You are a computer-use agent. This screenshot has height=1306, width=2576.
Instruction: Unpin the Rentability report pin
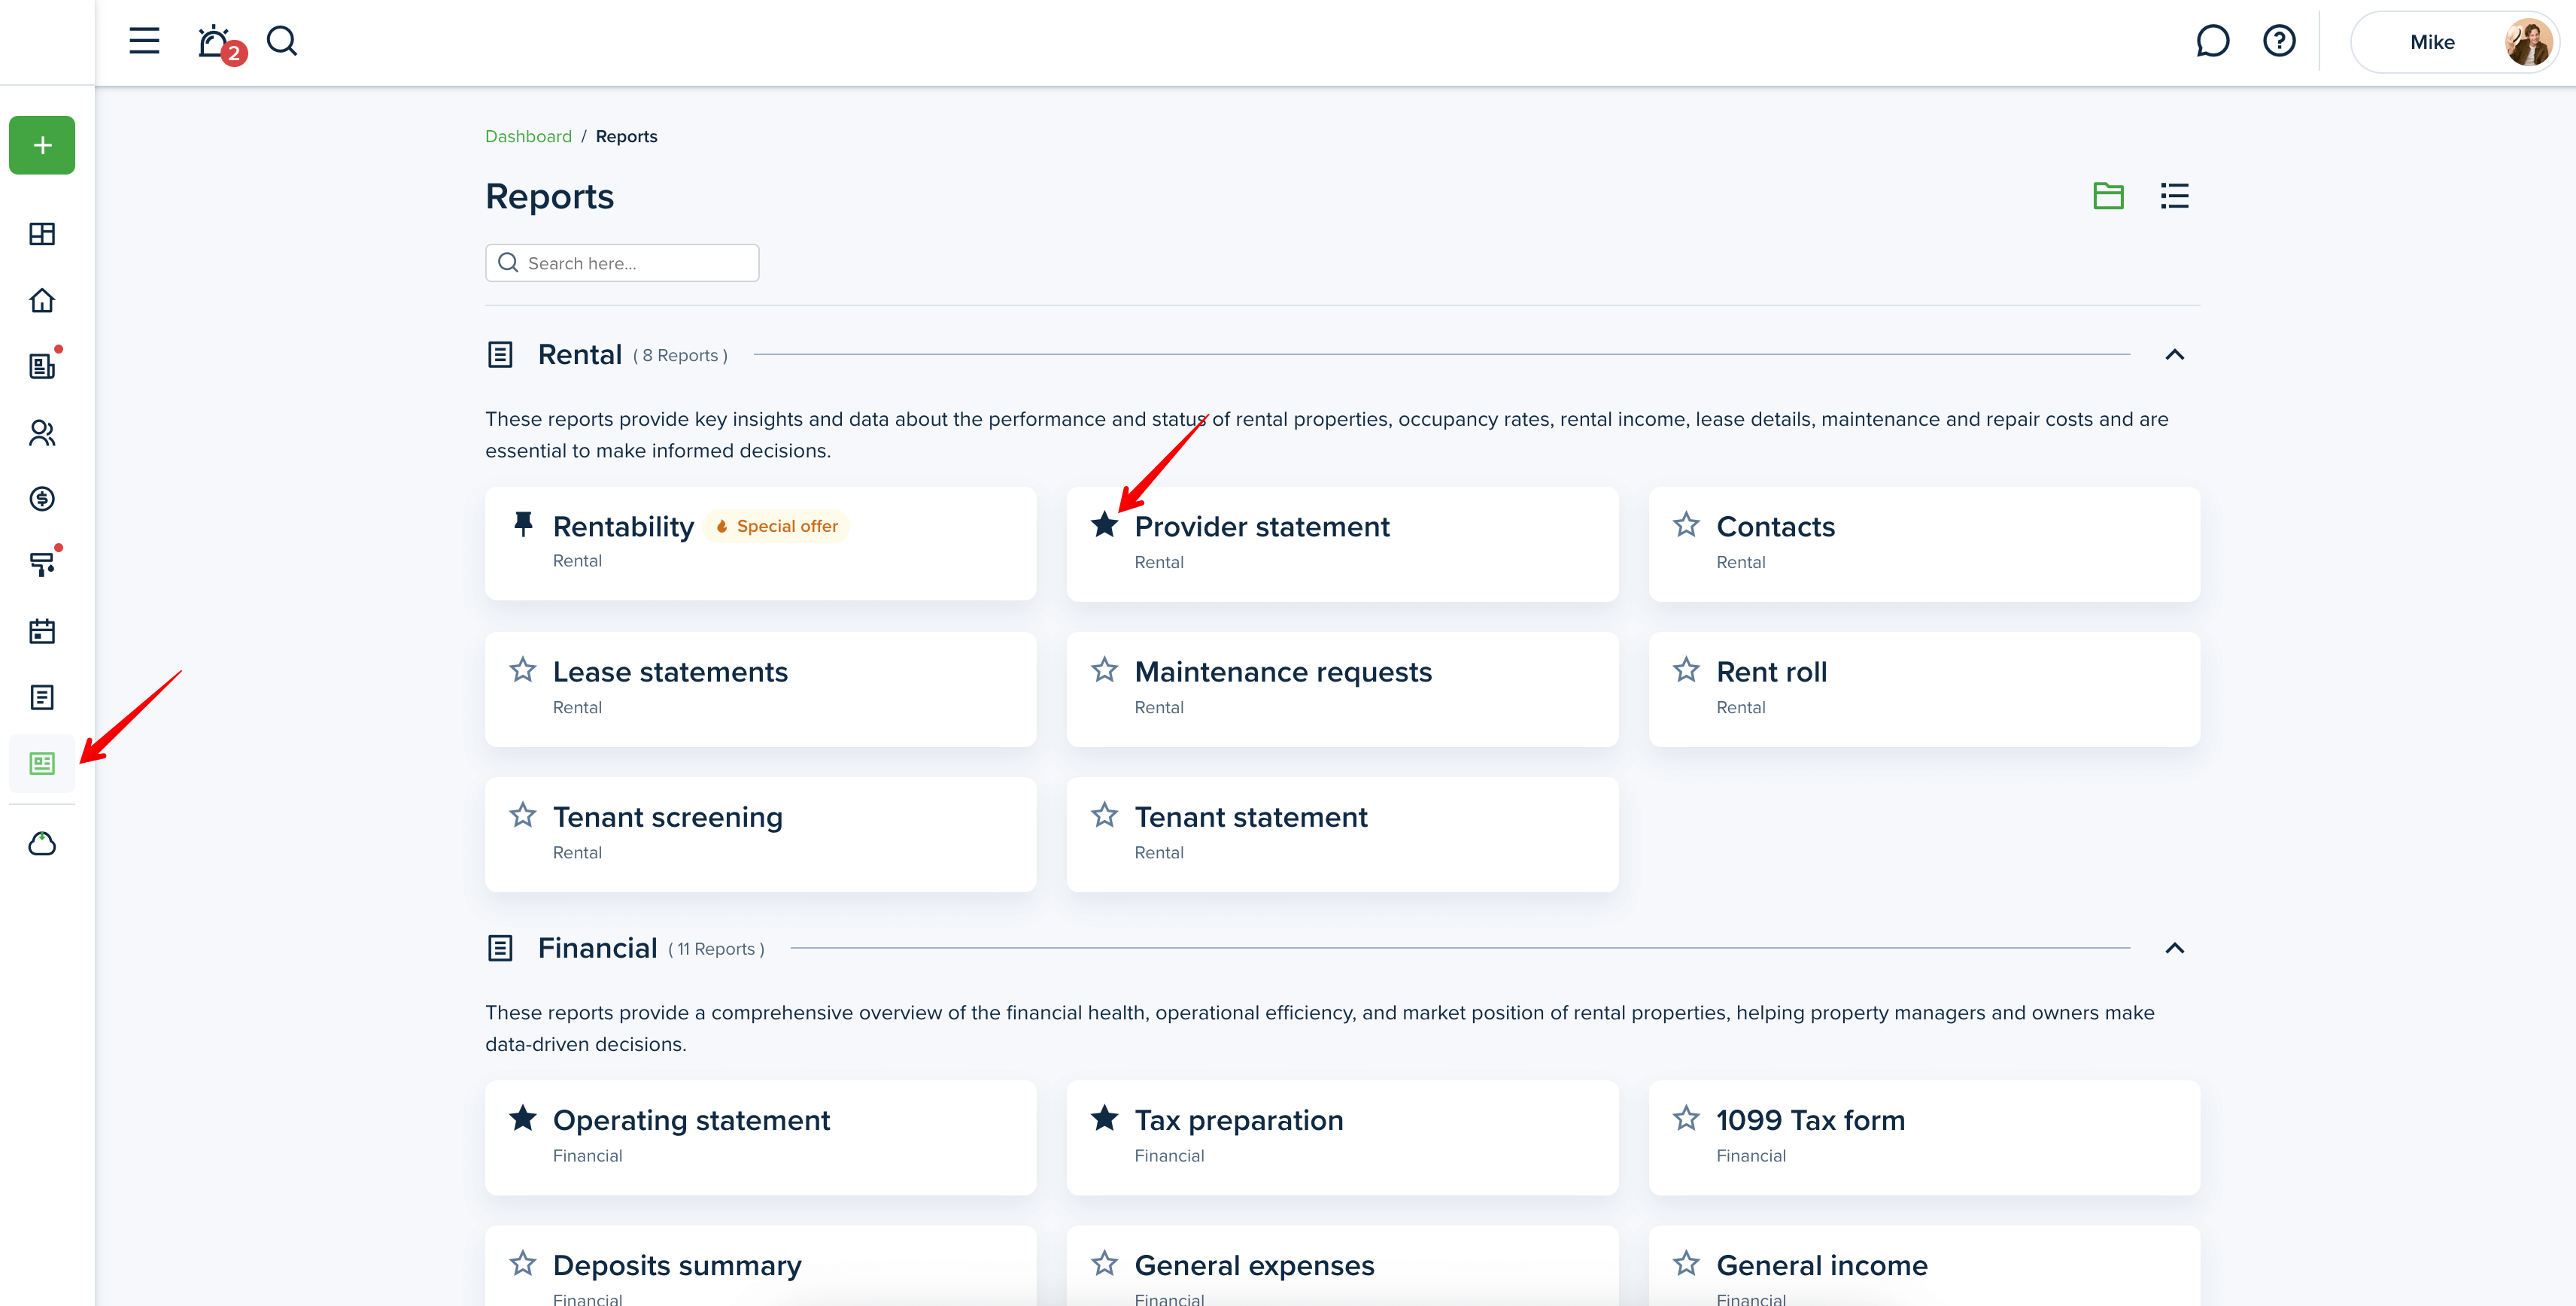(523, 524)
